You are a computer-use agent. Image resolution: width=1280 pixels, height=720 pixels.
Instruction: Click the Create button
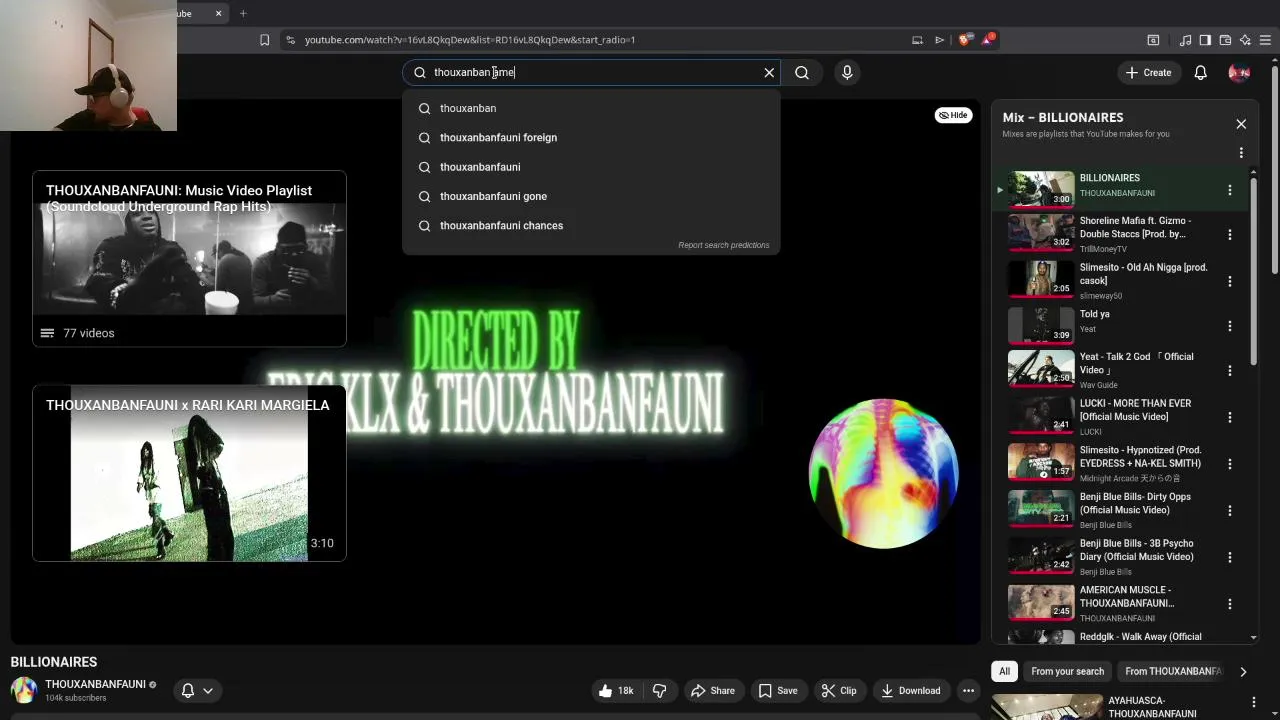pyautogui.click(x=1148, y=72)
